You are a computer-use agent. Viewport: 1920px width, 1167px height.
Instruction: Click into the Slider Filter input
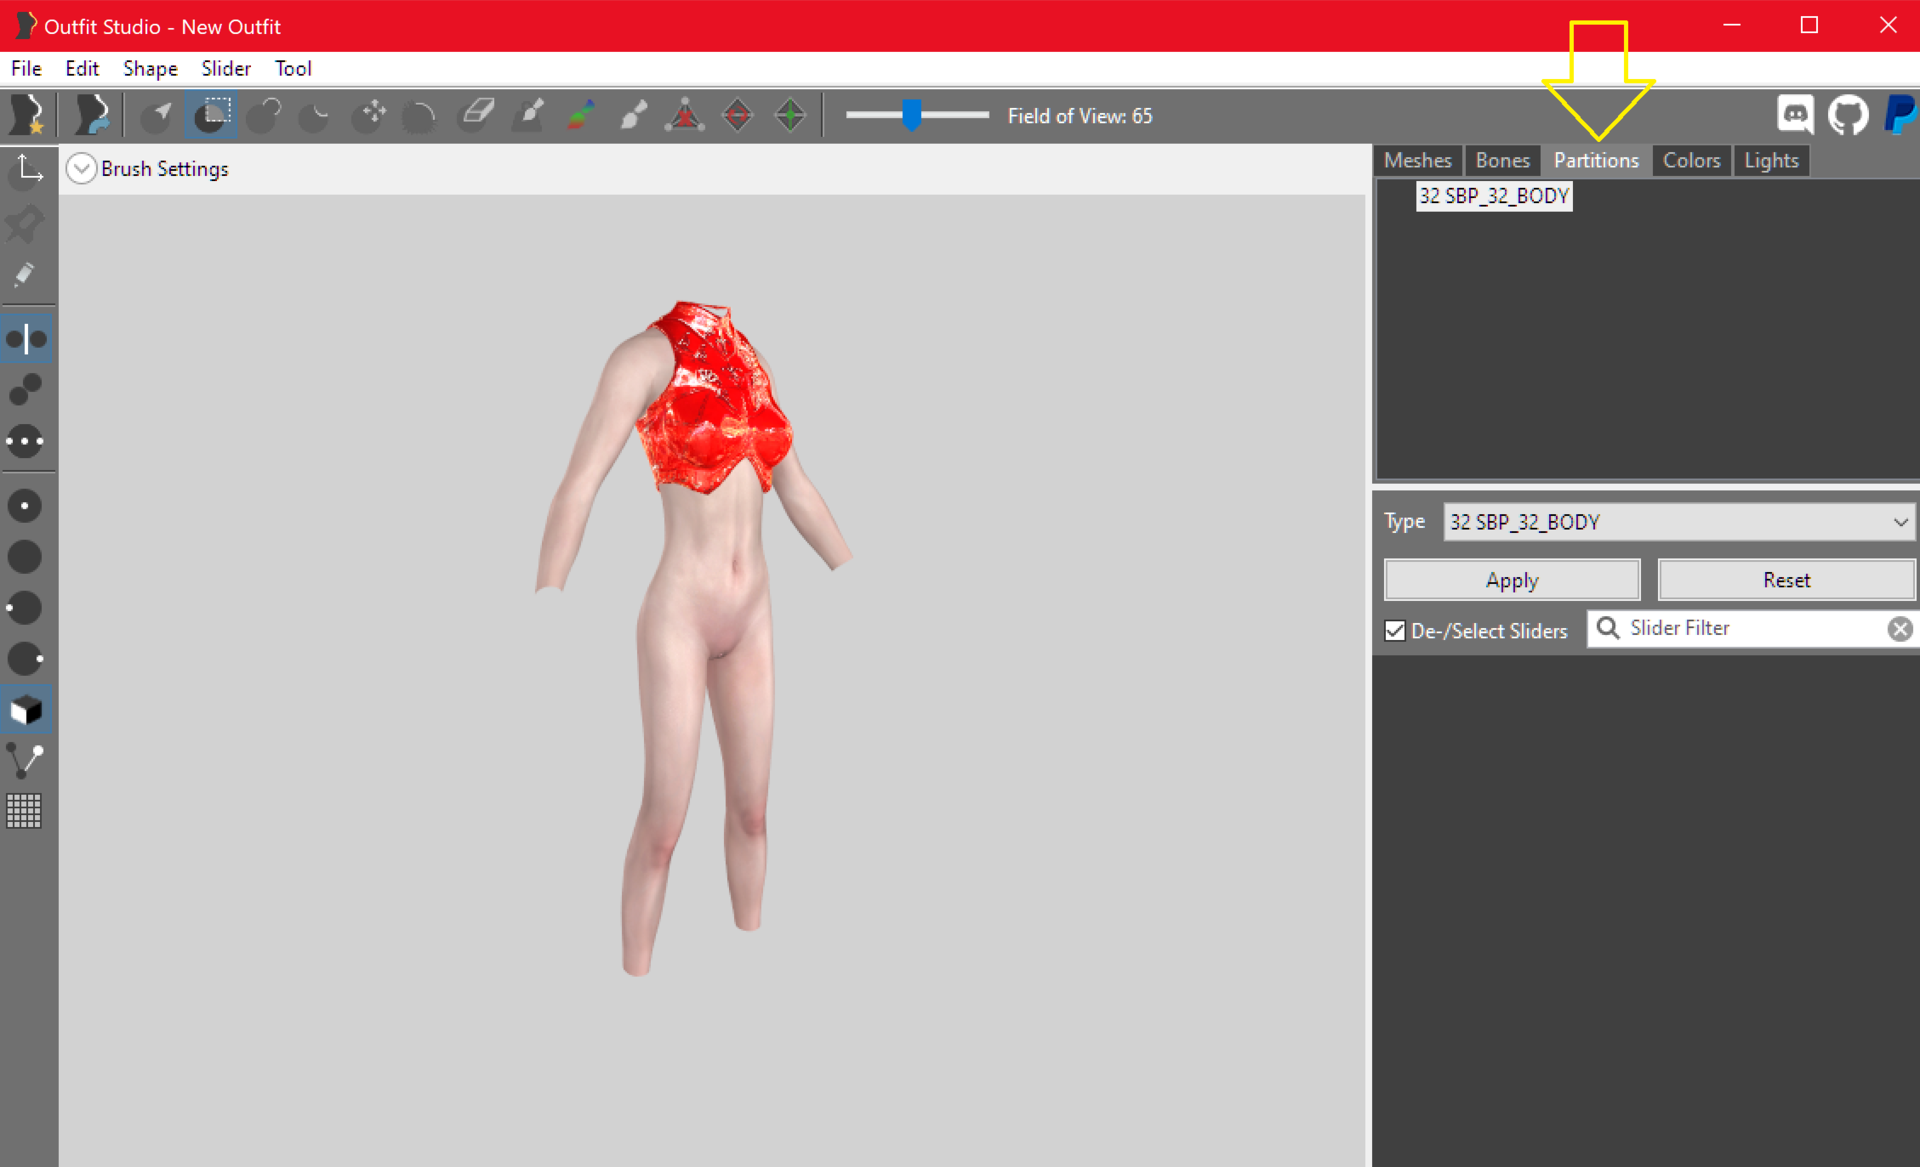pyautogui.click(x=1752, y=628)
